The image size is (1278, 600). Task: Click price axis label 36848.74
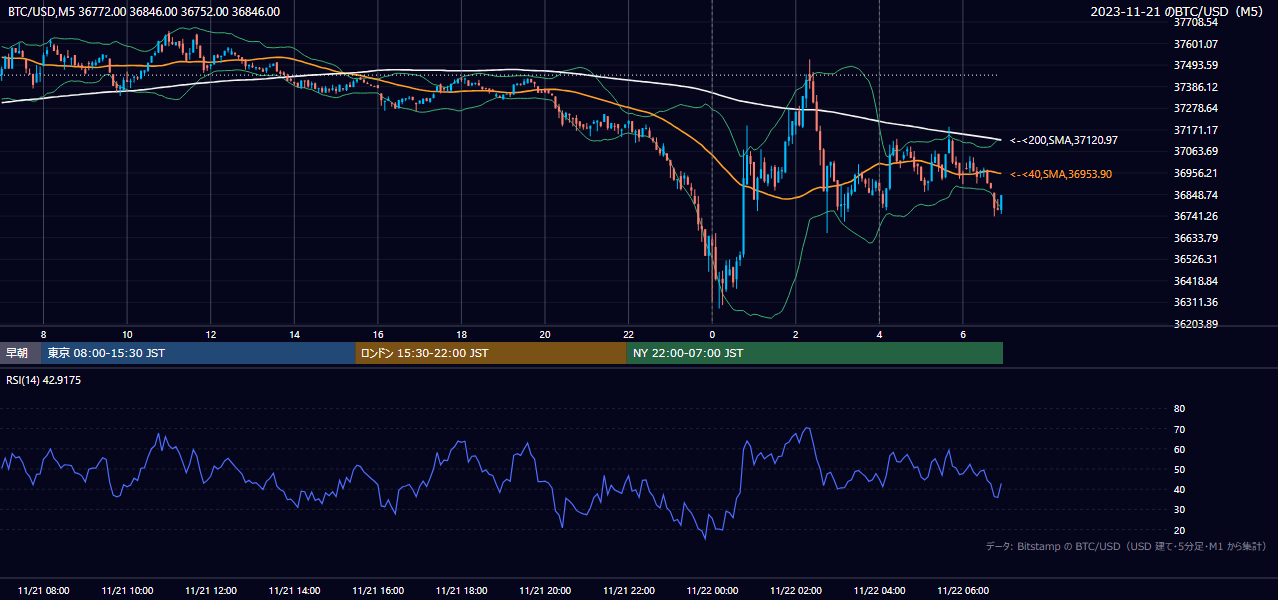click(1196, 195)
